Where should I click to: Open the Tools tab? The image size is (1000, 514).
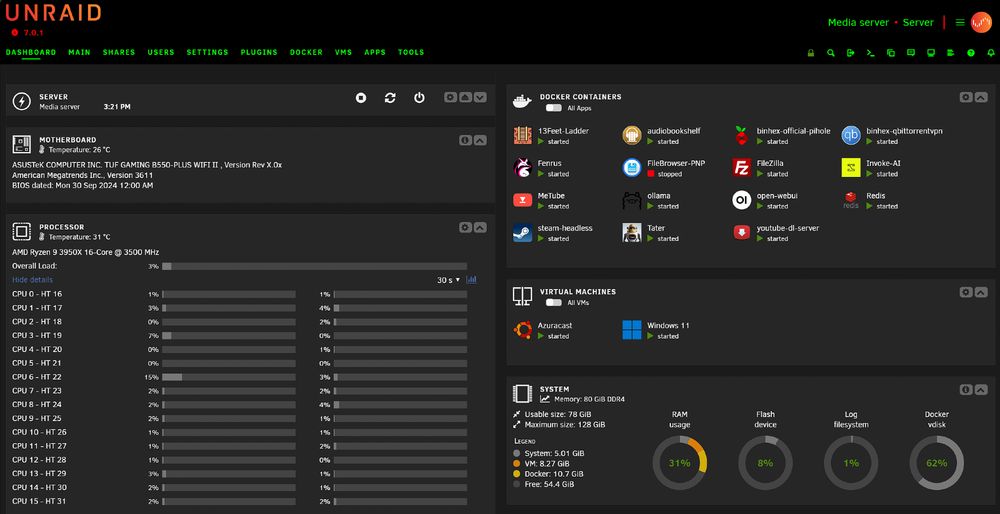411,52
